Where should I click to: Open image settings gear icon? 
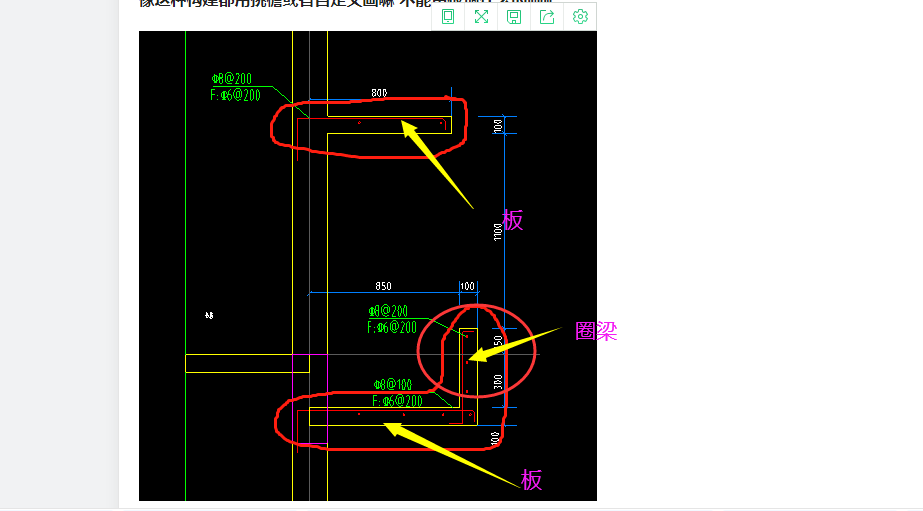click(580, 16)
